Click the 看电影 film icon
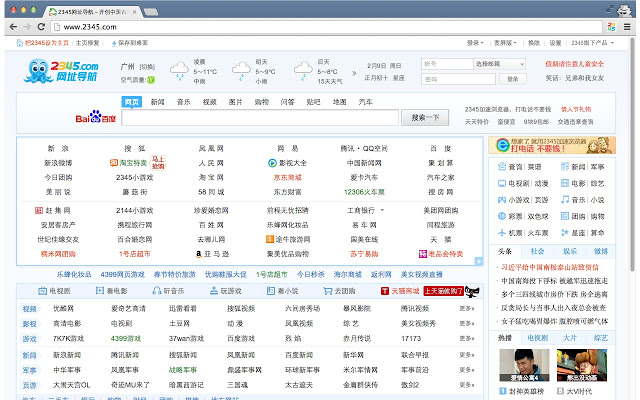Viewport: 640px width, 400px height. 100,291
